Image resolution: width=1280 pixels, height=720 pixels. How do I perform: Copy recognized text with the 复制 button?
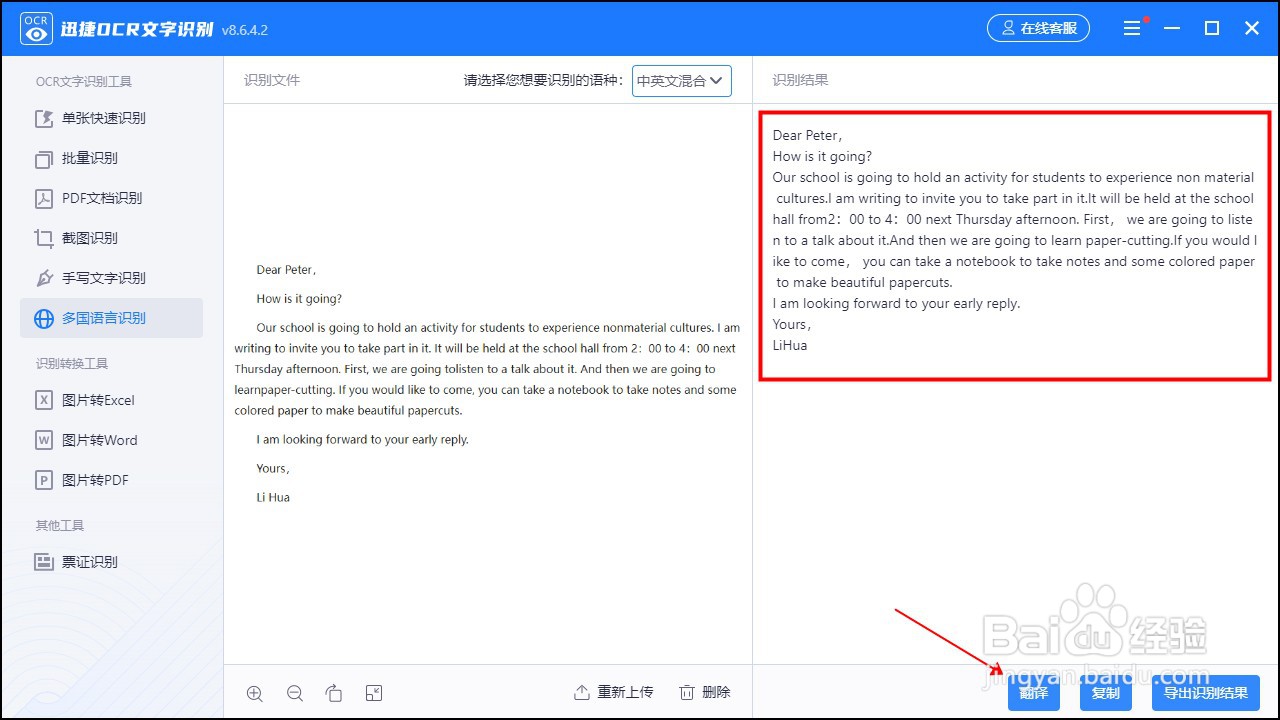pos(1105,693)
